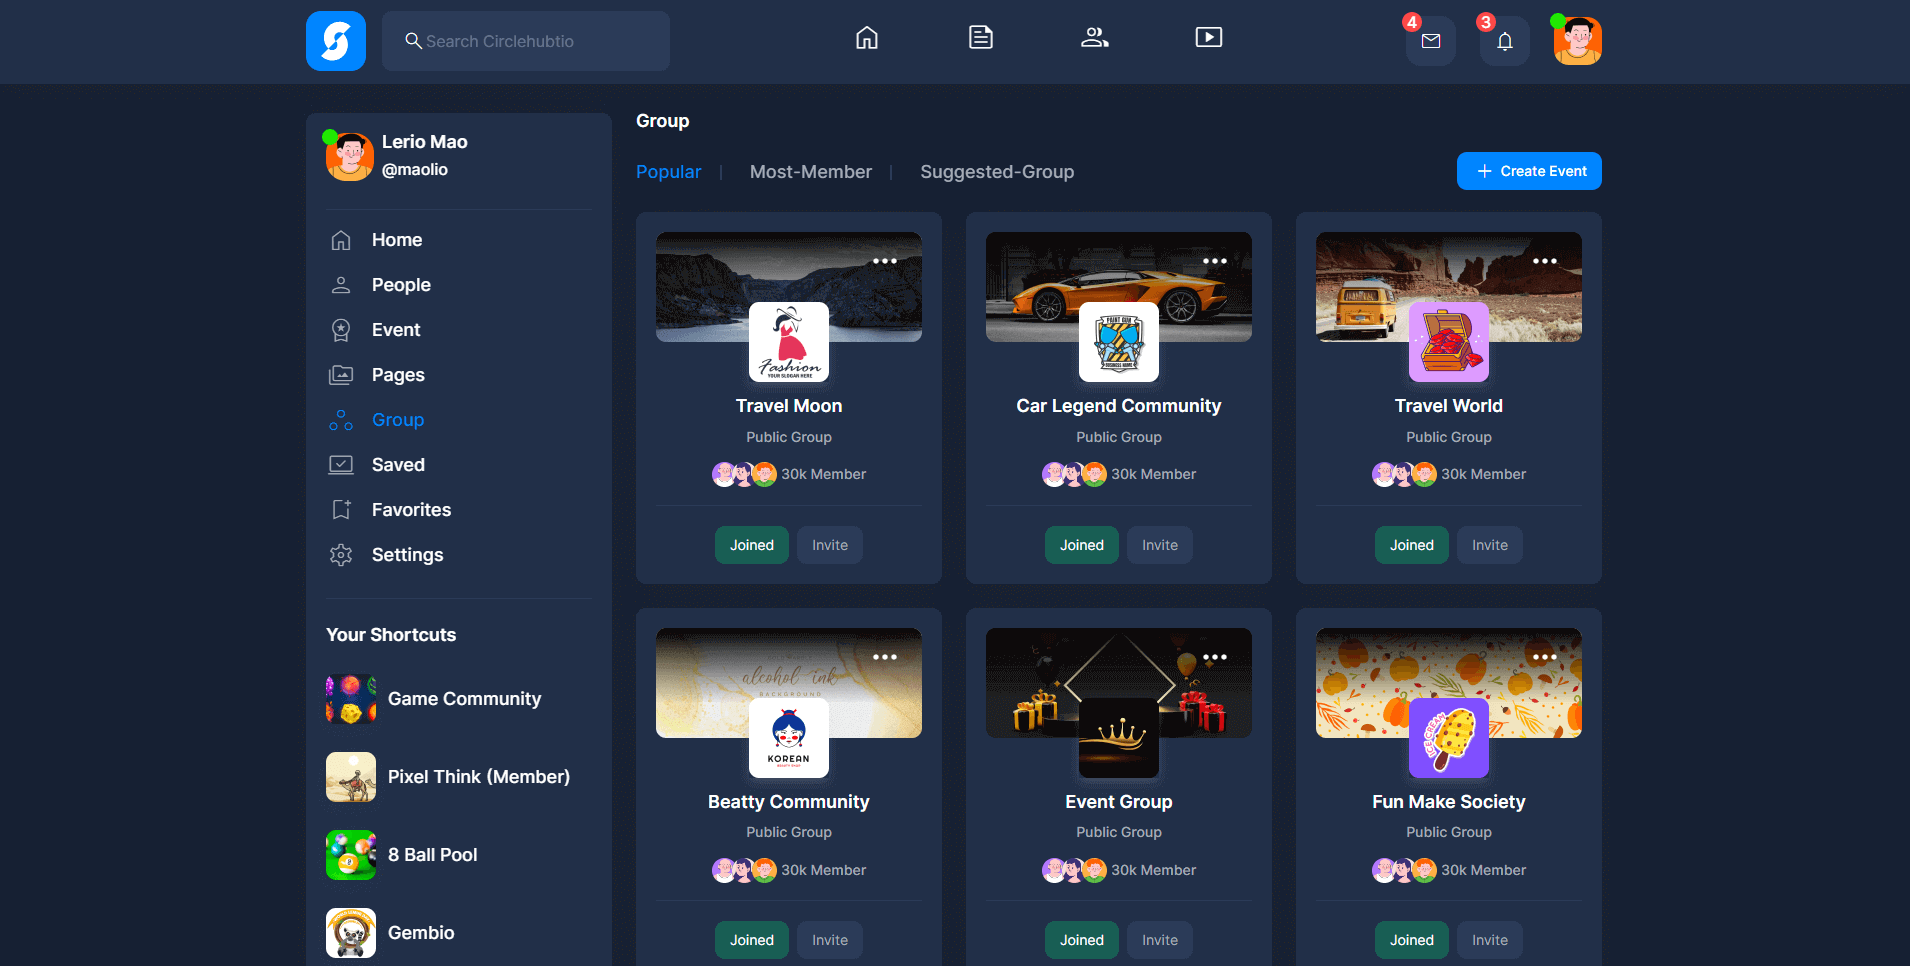This screenshot has width=1910, height=966.
Task: Click Invite on Beatty Community card
Action: (x=830, y=940)
